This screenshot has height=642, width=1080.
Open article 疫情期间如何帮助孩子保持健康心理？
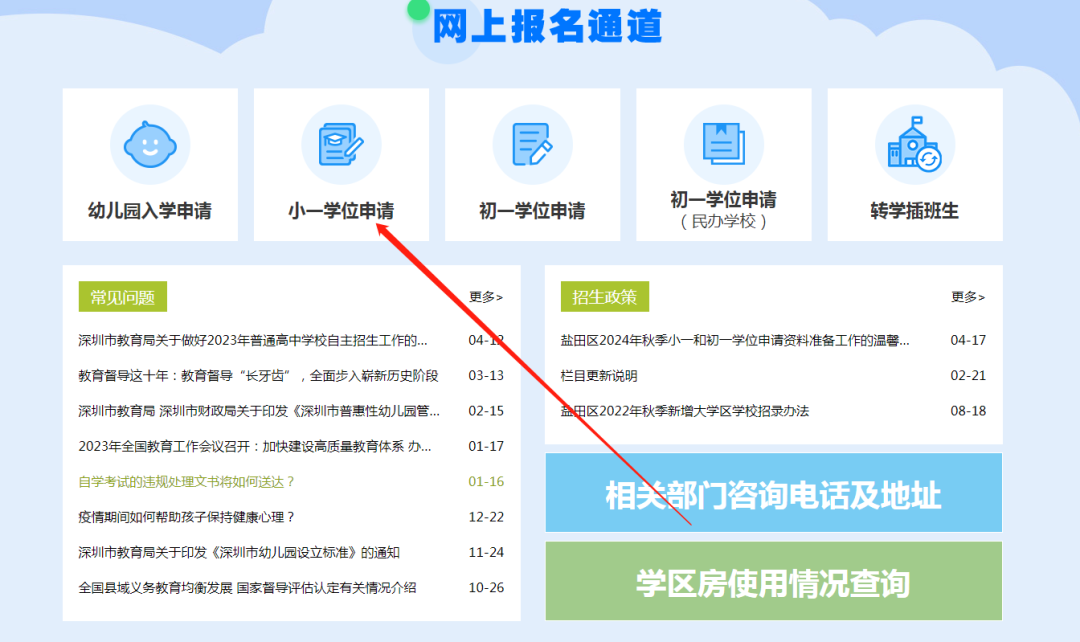click(187, 517)
